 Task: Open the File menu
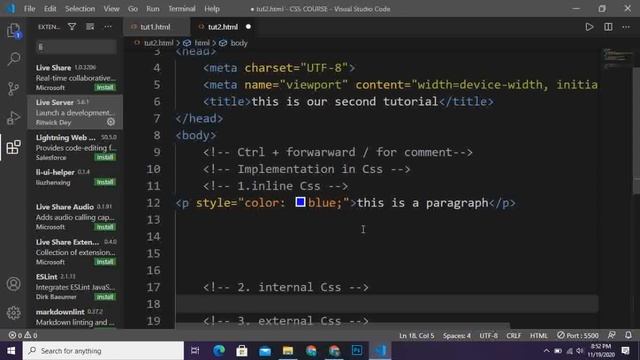tap(29, 9)
